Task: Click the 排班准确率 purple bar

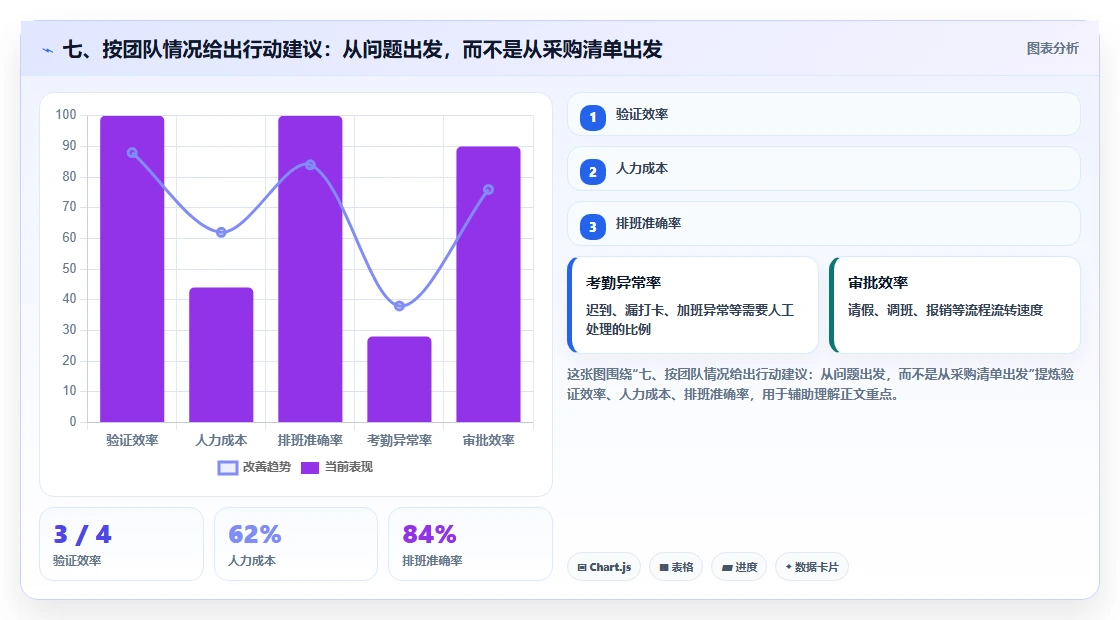Action: coord(310,269)
